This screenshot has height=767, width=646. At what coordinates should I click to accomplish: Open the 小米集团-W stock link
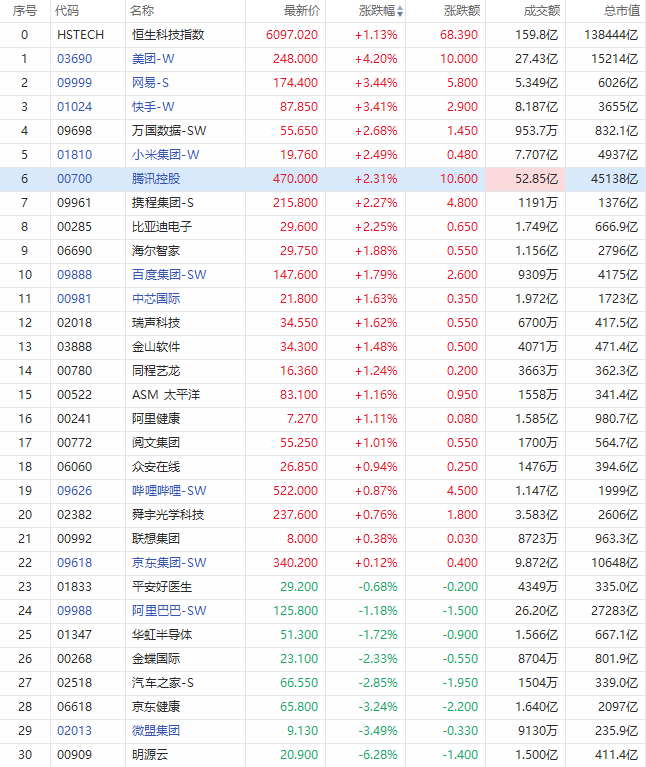(x=165, y=155)
